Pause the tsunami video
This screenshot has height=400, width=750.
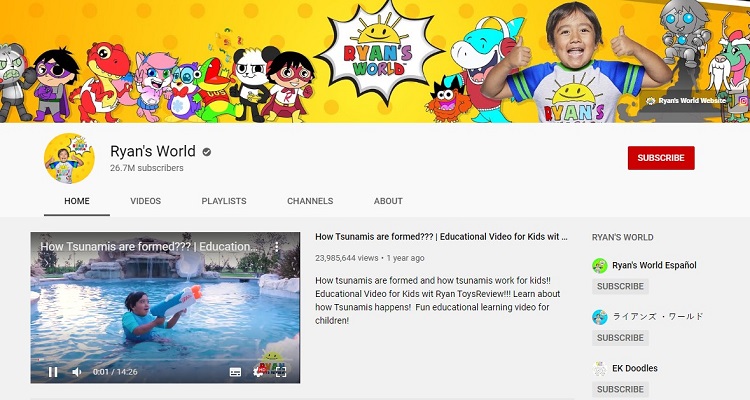tap(53, 372)
